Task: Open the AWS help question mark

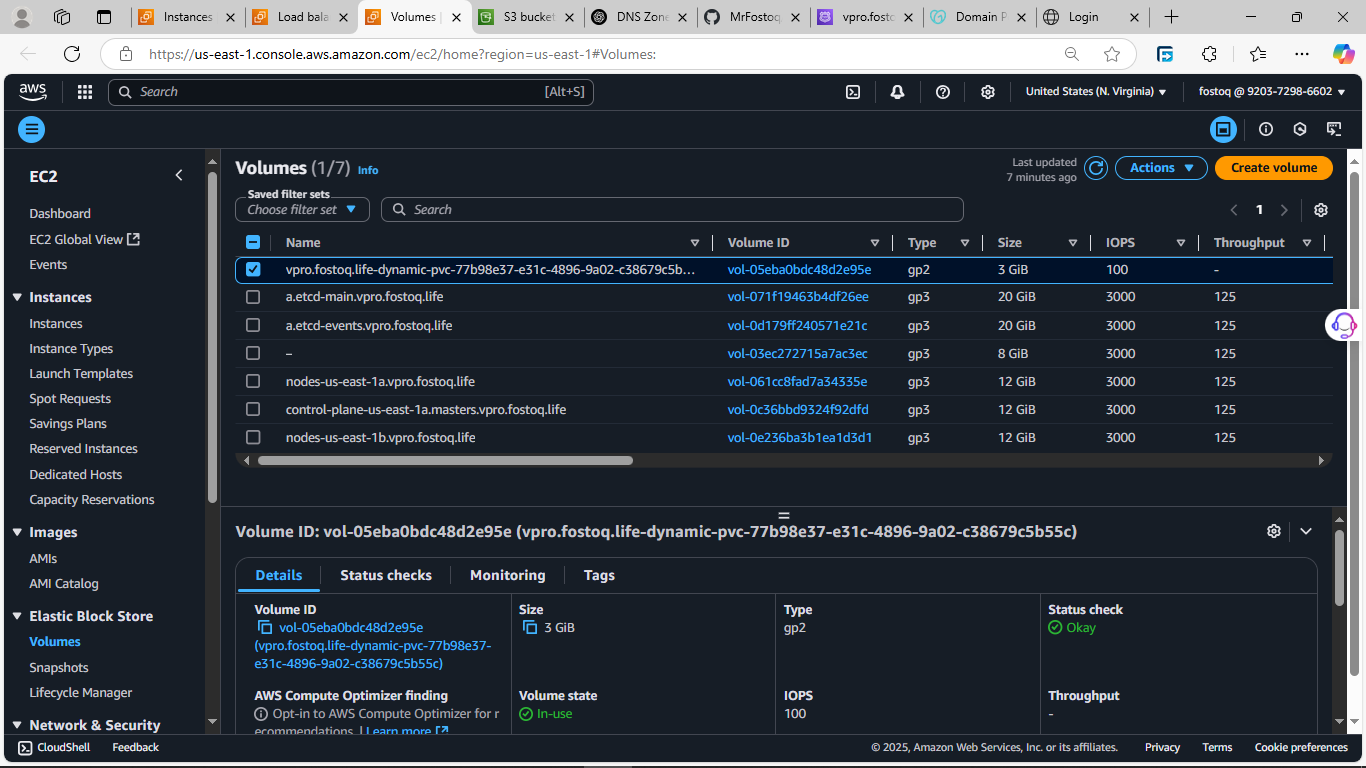Action: pos(943,92)
